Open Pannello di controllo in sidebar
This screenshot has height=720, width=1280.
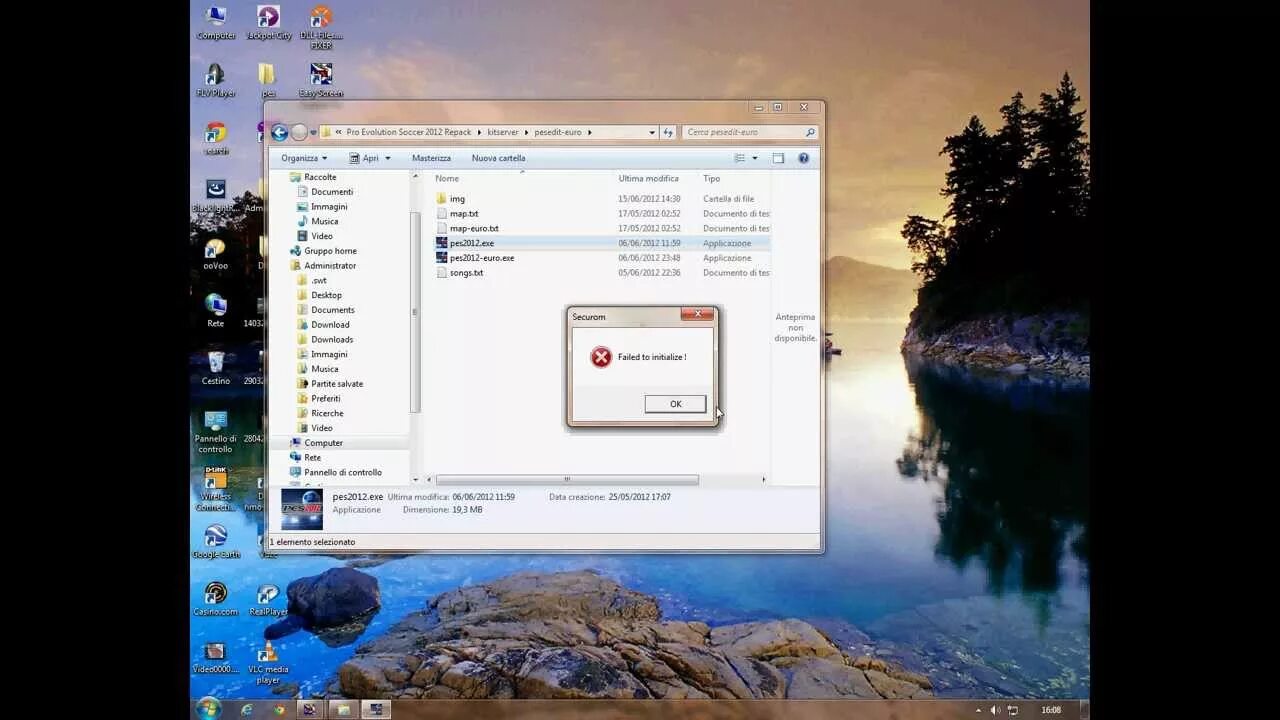342,472
